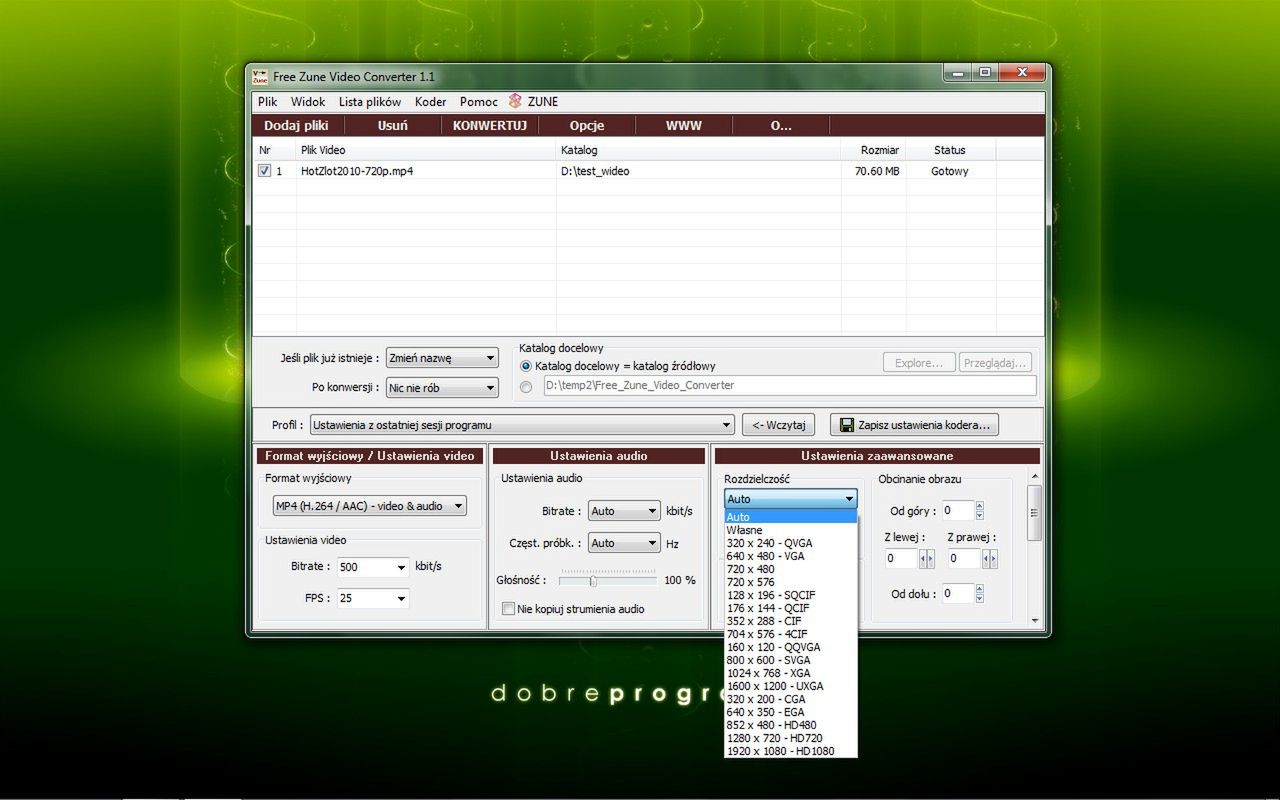Open the Koder menu
This screenshot has width=1280, height=800.
pyautogui.click(x=431, y=102)
